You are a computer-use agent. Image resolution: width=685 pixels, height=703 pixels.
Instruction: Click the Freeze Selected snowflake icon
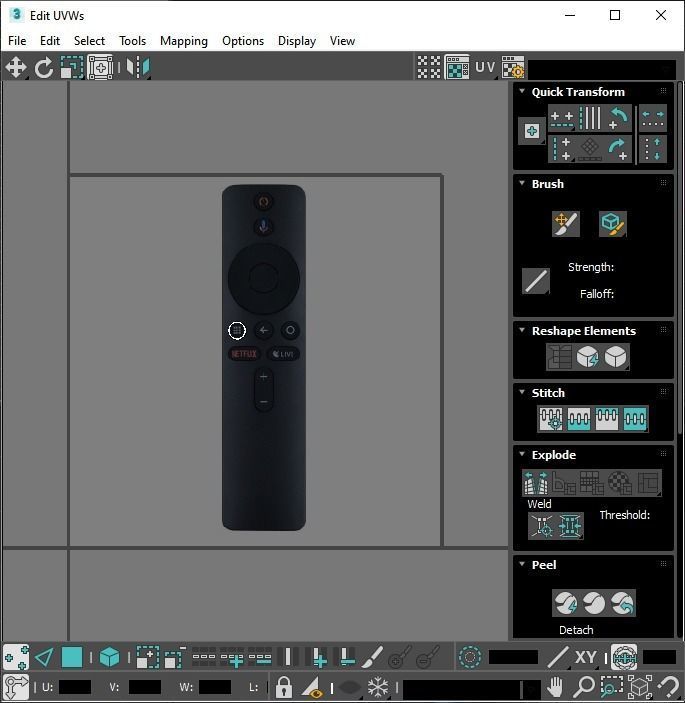tap(378, 687)
